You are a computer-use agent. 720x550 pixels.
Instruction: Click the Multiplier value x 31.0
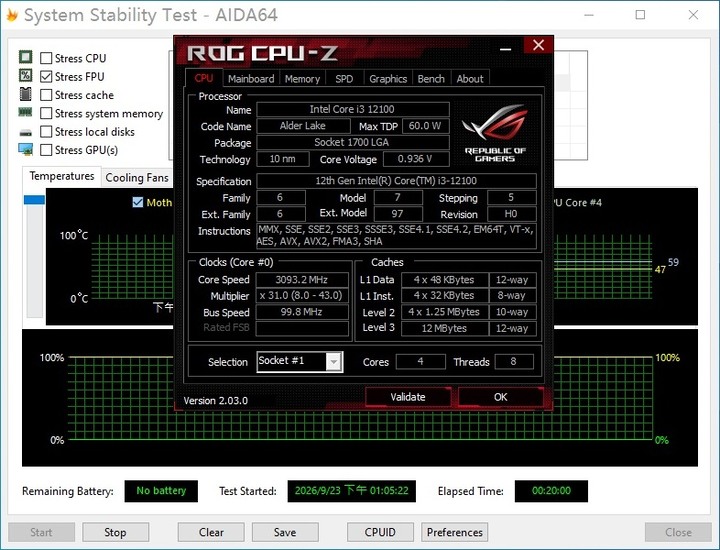click(x=302, y=295)
